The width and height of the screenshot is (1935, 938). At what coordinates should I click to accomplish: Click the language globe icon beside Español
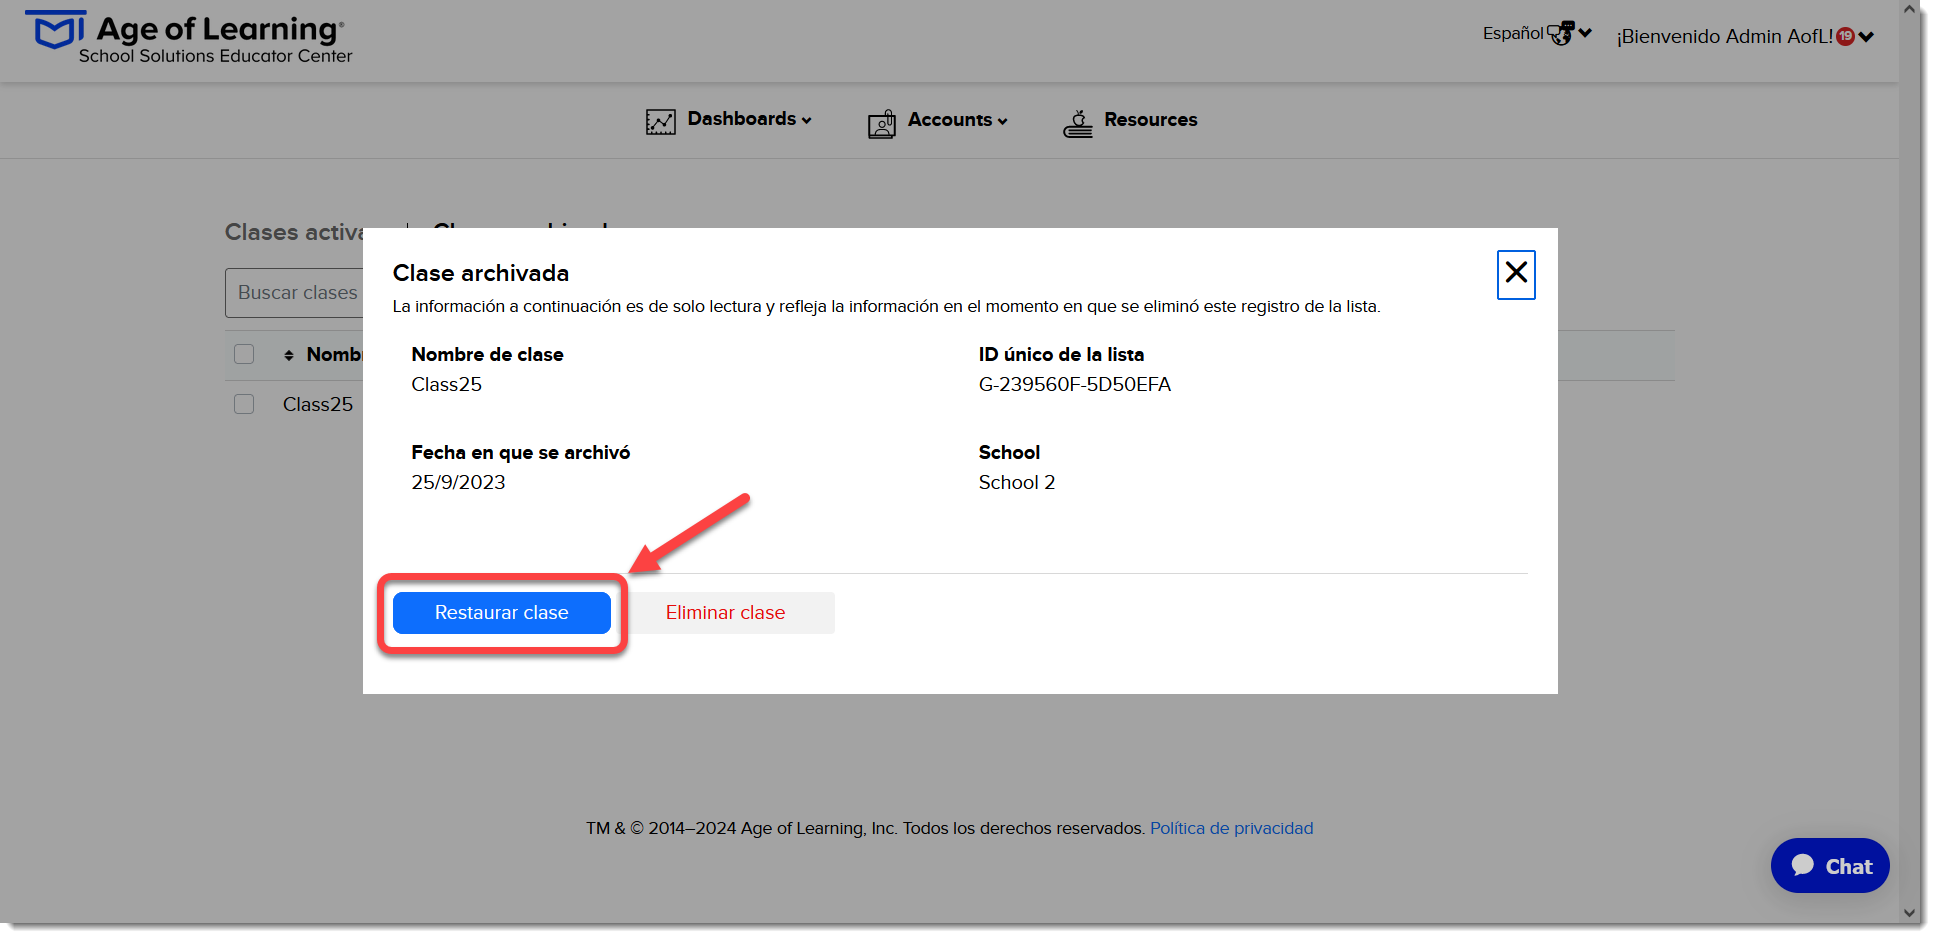(1560, 33)
